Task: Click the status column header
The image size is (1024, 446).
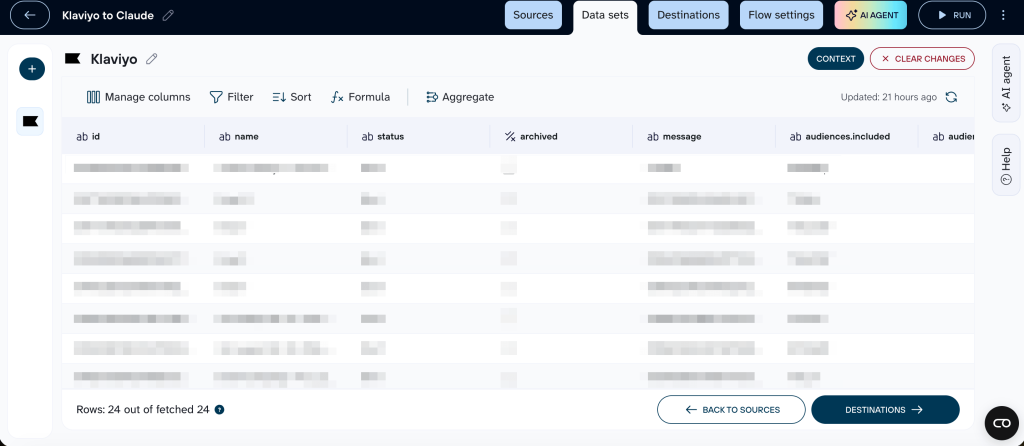Action: tap(419, 136)
